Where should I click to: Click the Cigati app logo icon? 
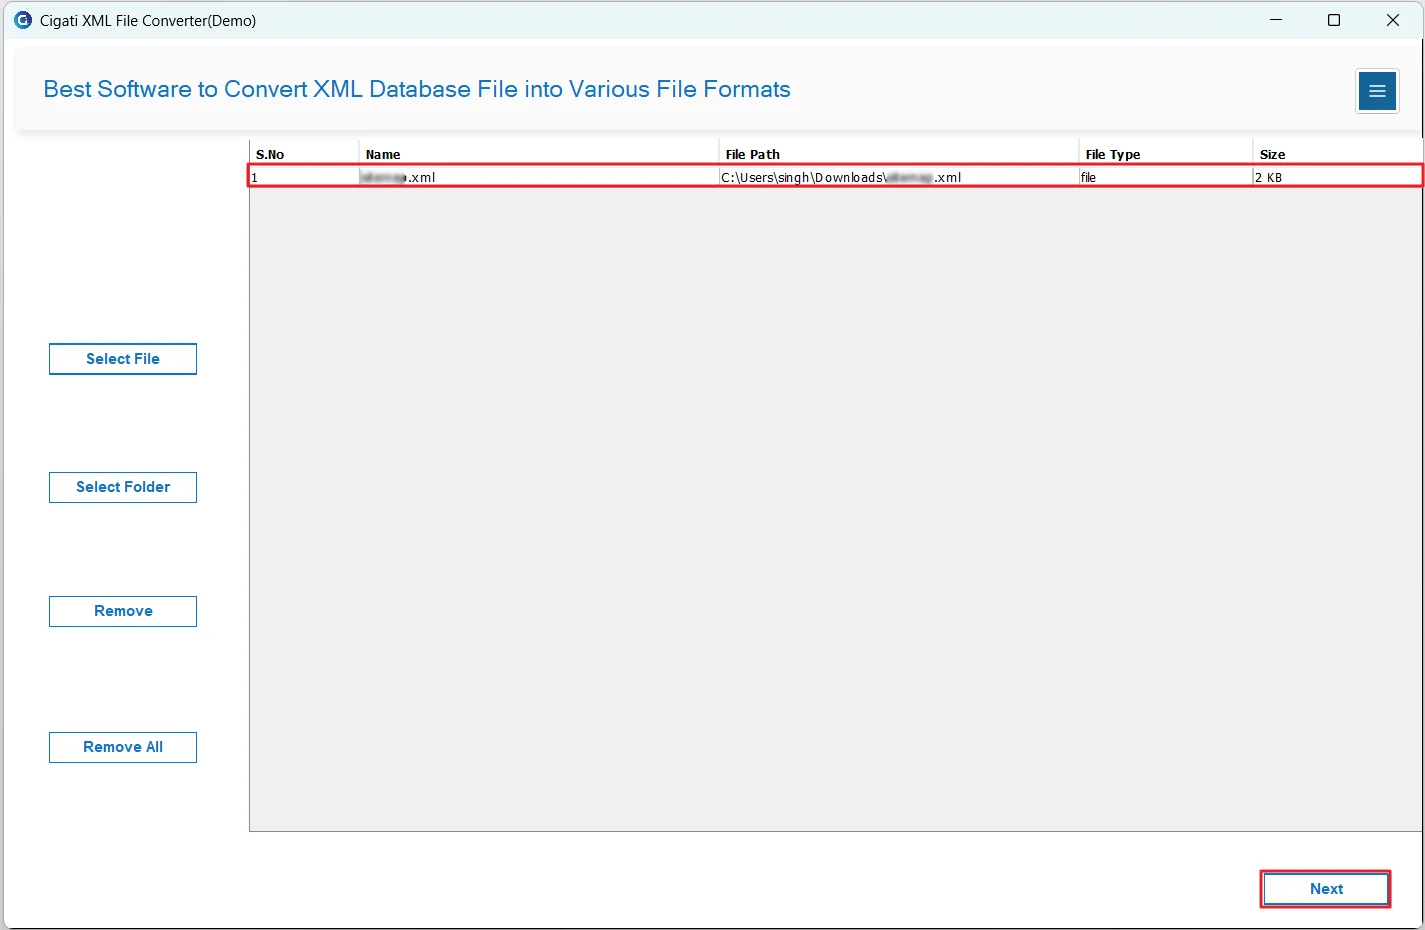tap(23, 20)
